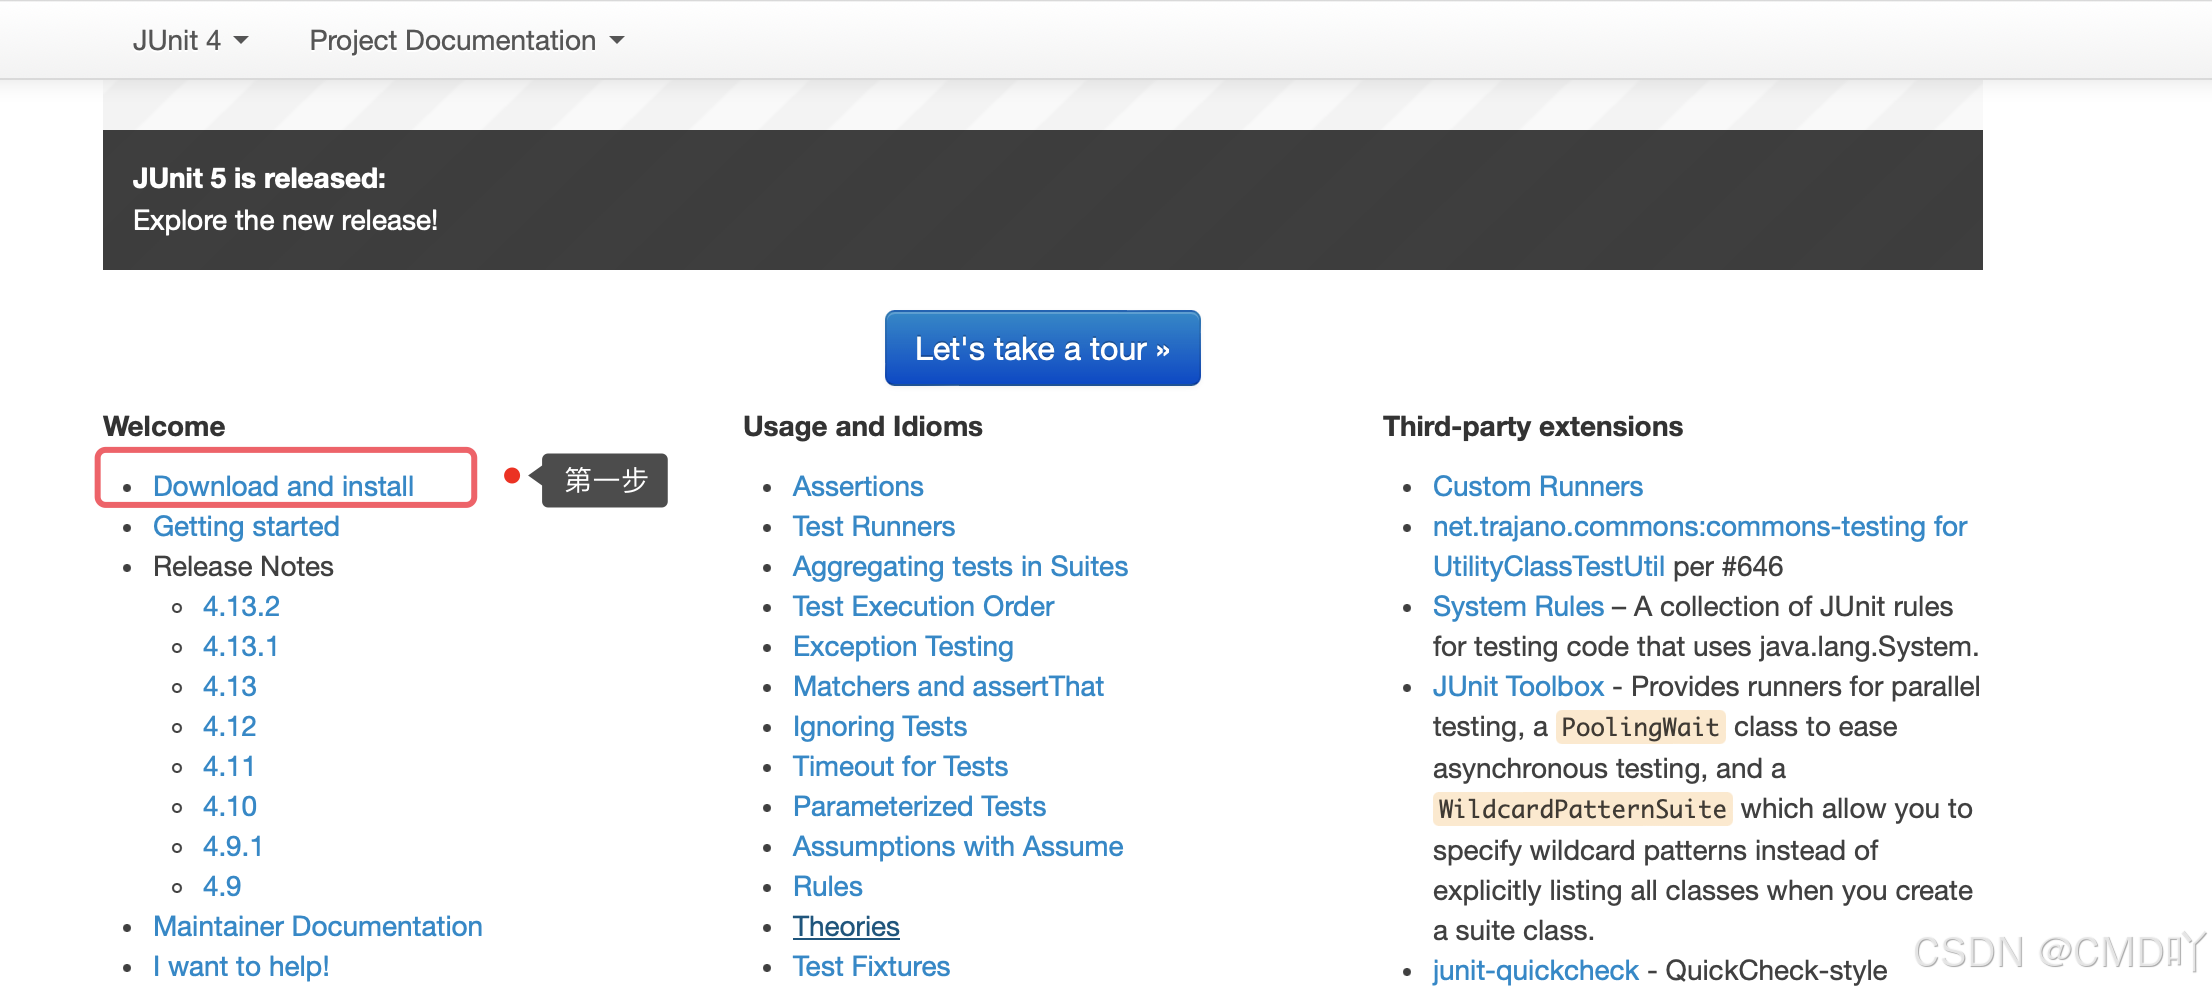The height and width of the screenshot is (988, 2212).
Task: Open Aggregating tests in Suites
Action: [960, 566]
